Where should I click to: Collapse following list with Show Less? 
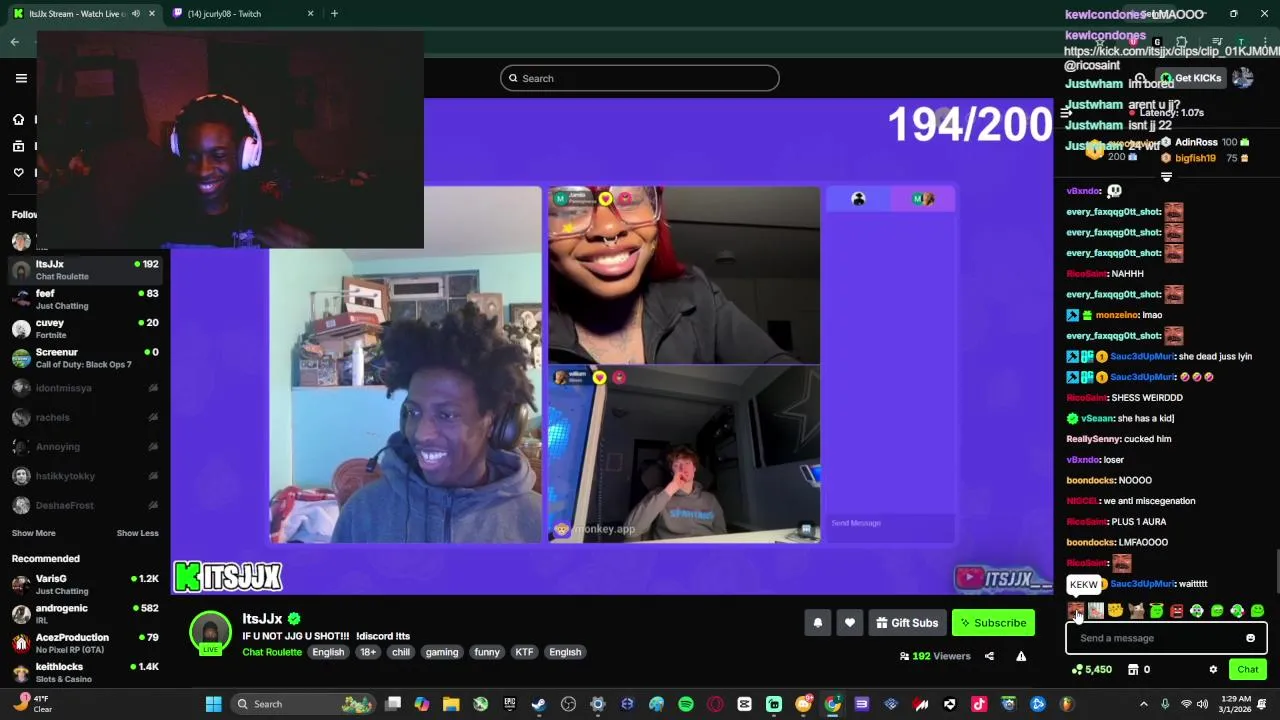(137, 533)
